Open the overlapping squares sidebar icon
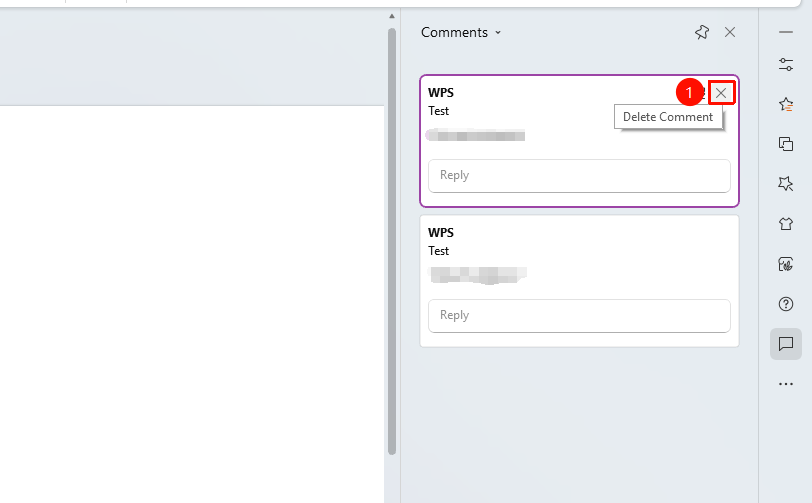The width and height of the screenshot is (812, 503). (x=786, y=144)
